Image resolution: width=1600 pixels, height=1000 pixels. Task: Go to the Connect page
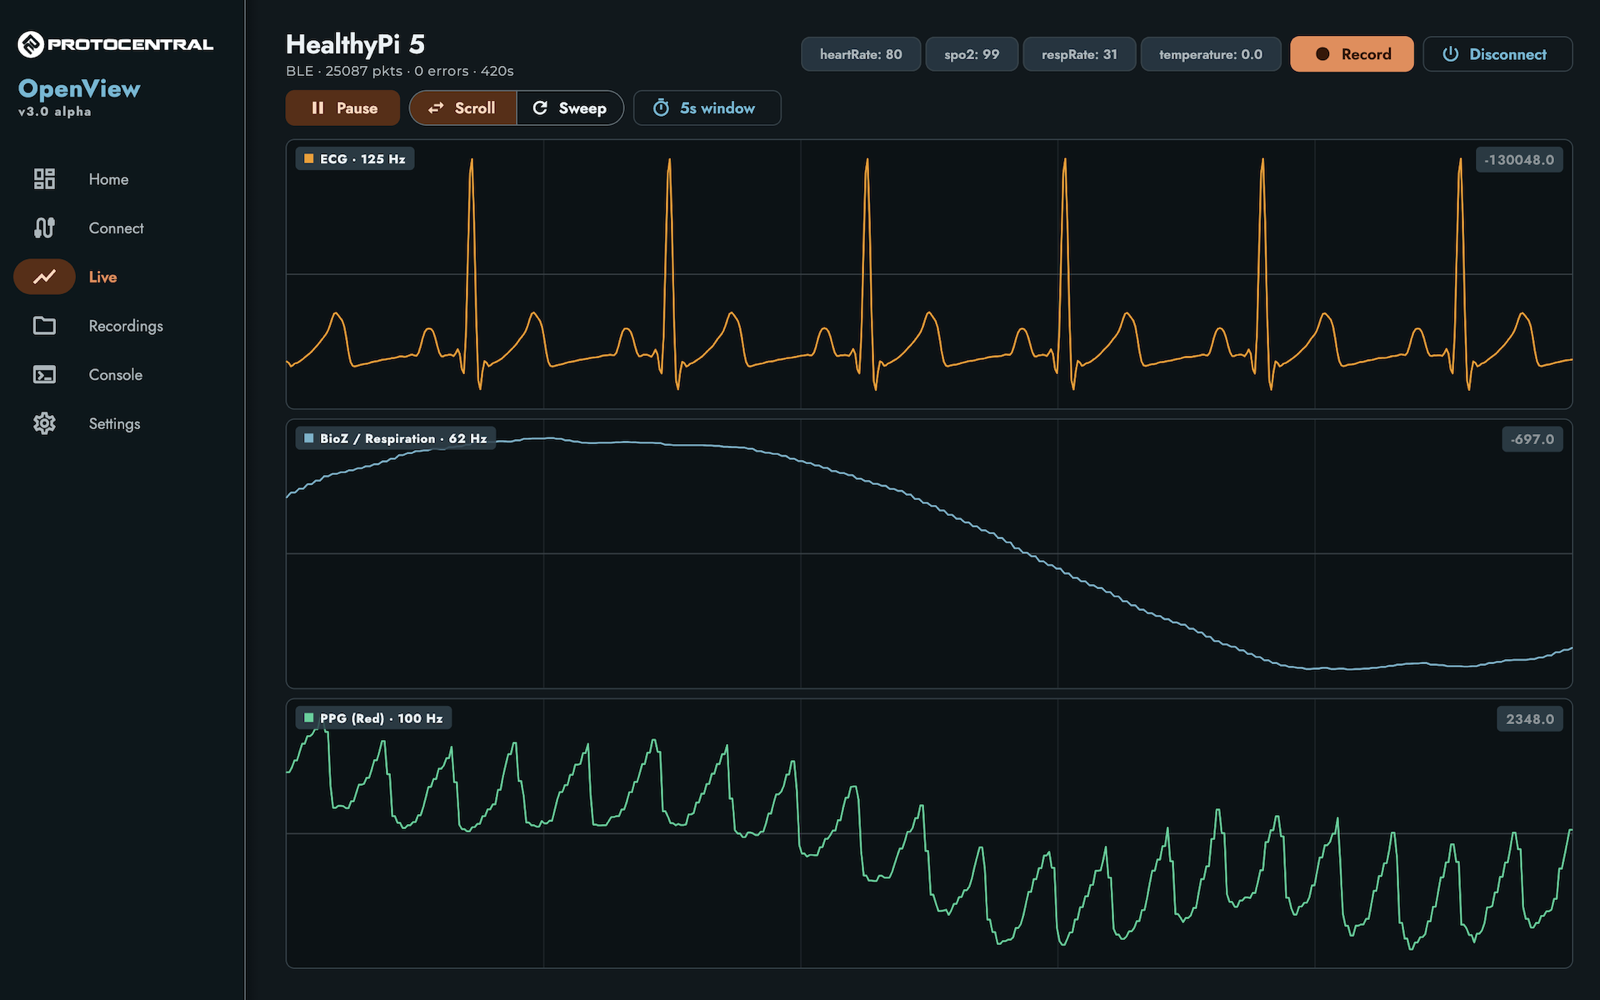[x=122, y=228]
